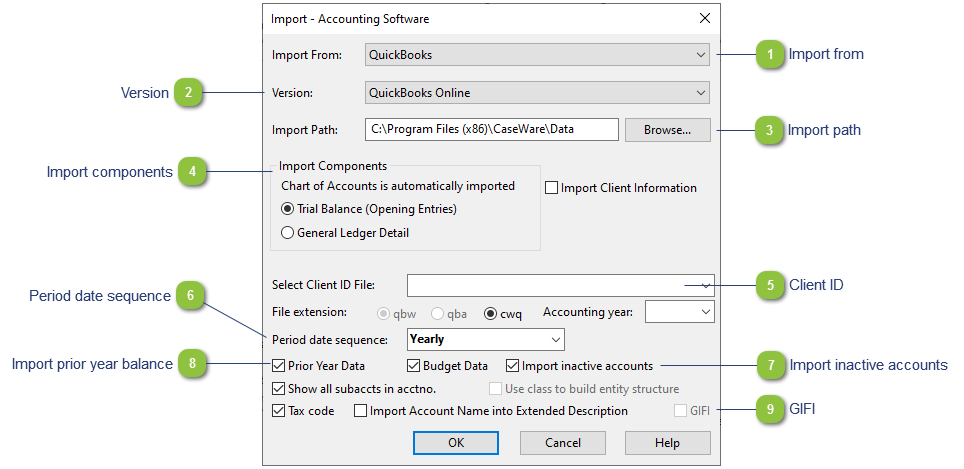Click the green callout badge number 4

pos(192,172)
